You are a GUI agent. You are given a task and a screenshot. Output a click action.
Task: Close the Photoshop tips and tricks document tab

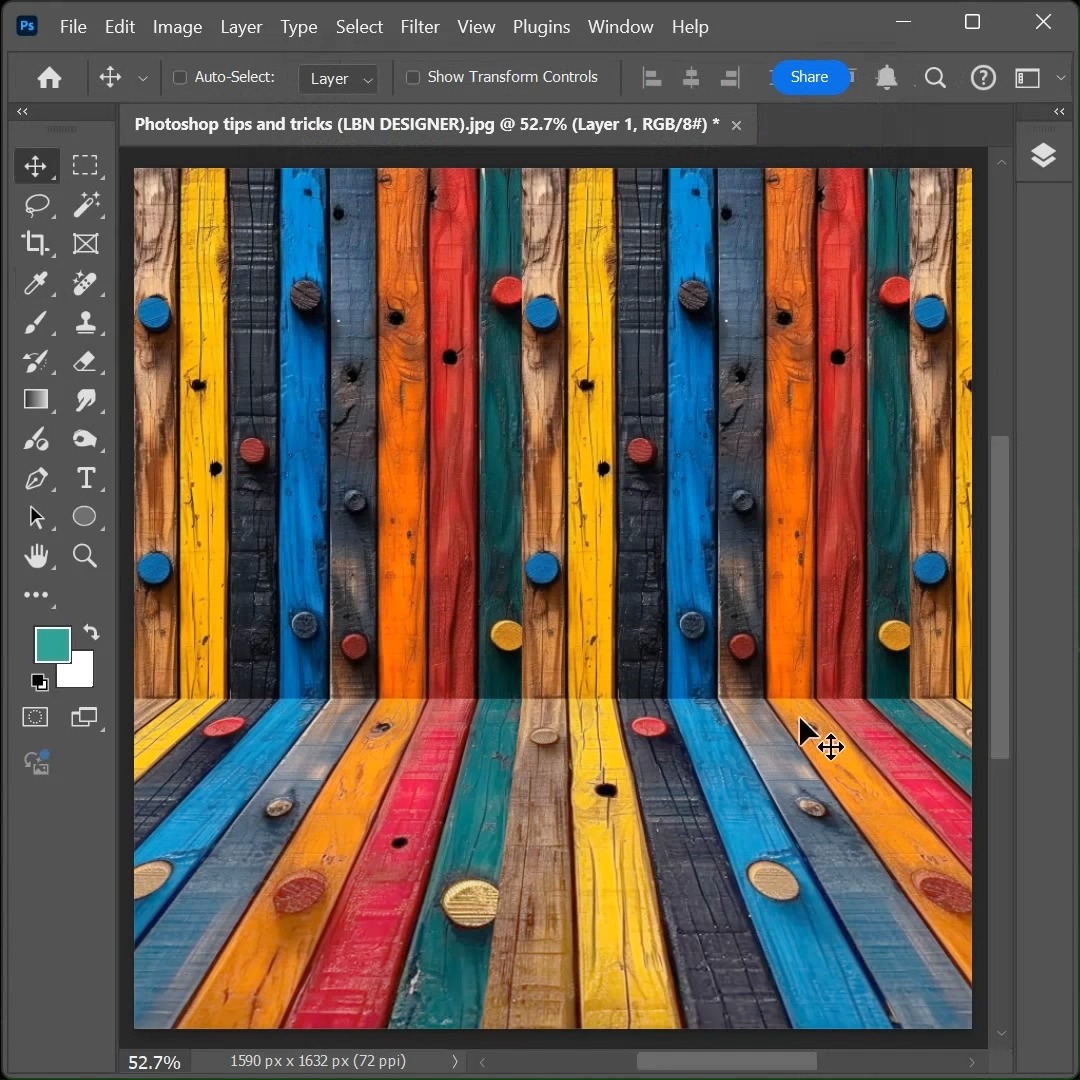click(x=736, y=125)
